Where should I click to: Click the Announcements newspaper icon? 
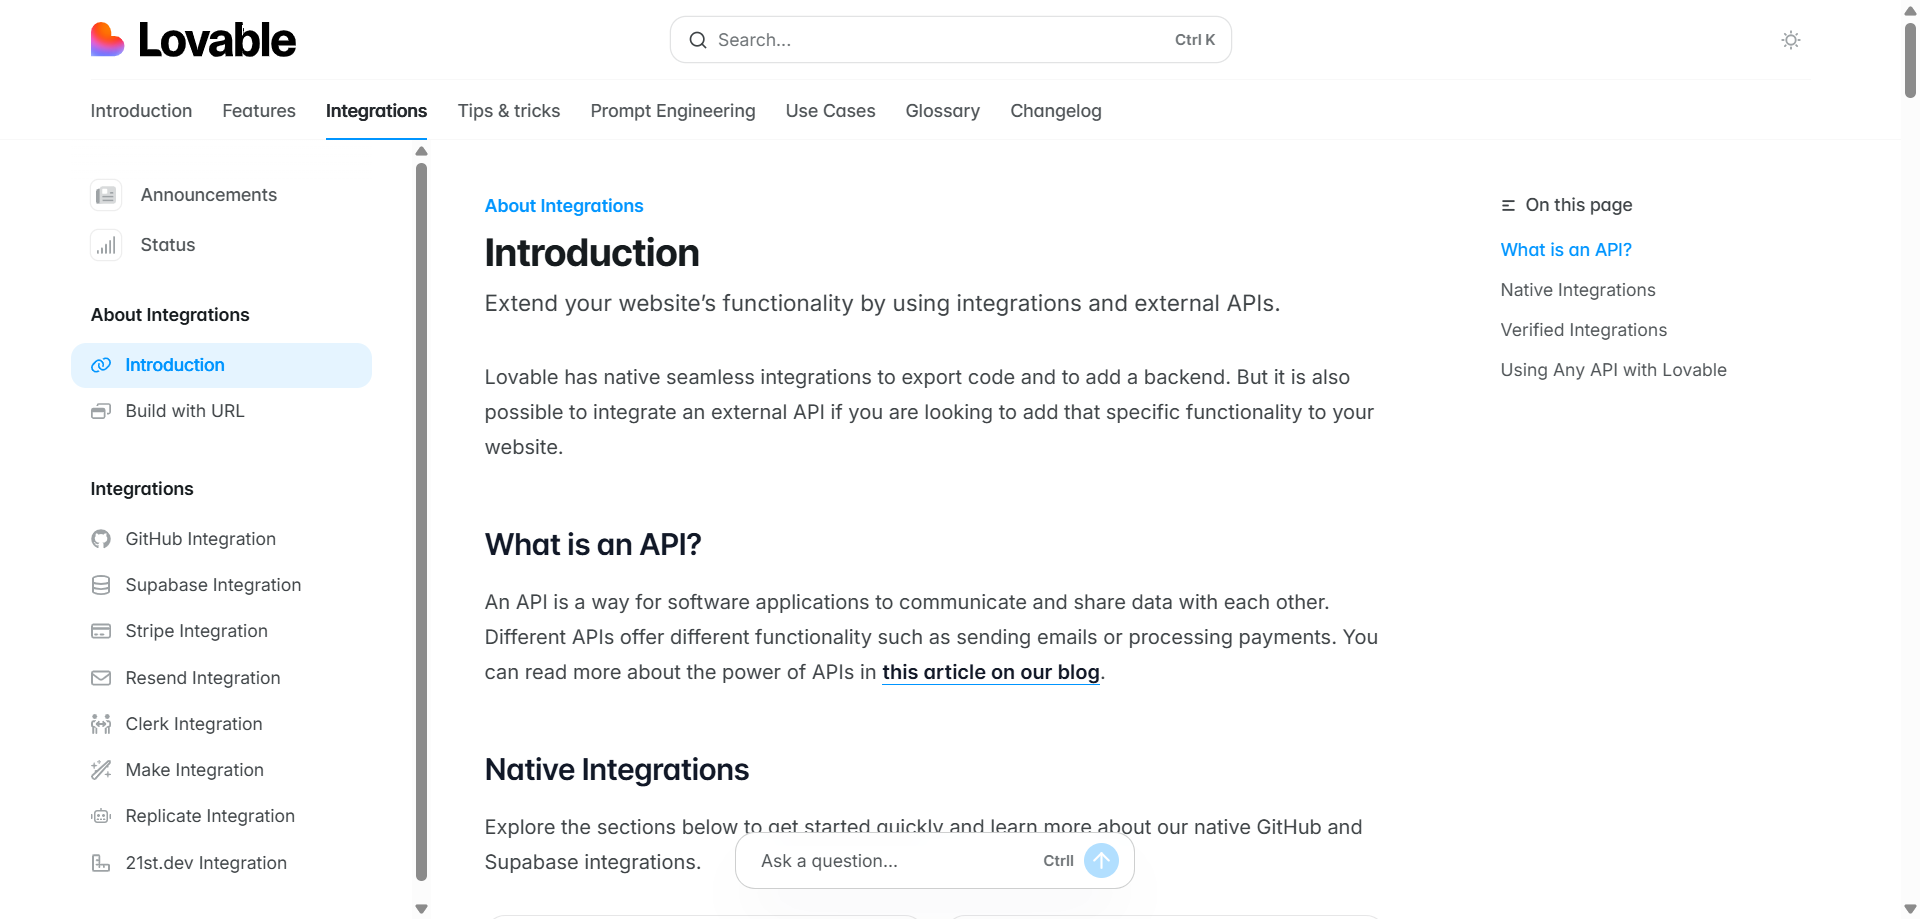pyautogui.click(x=106, y=195)
